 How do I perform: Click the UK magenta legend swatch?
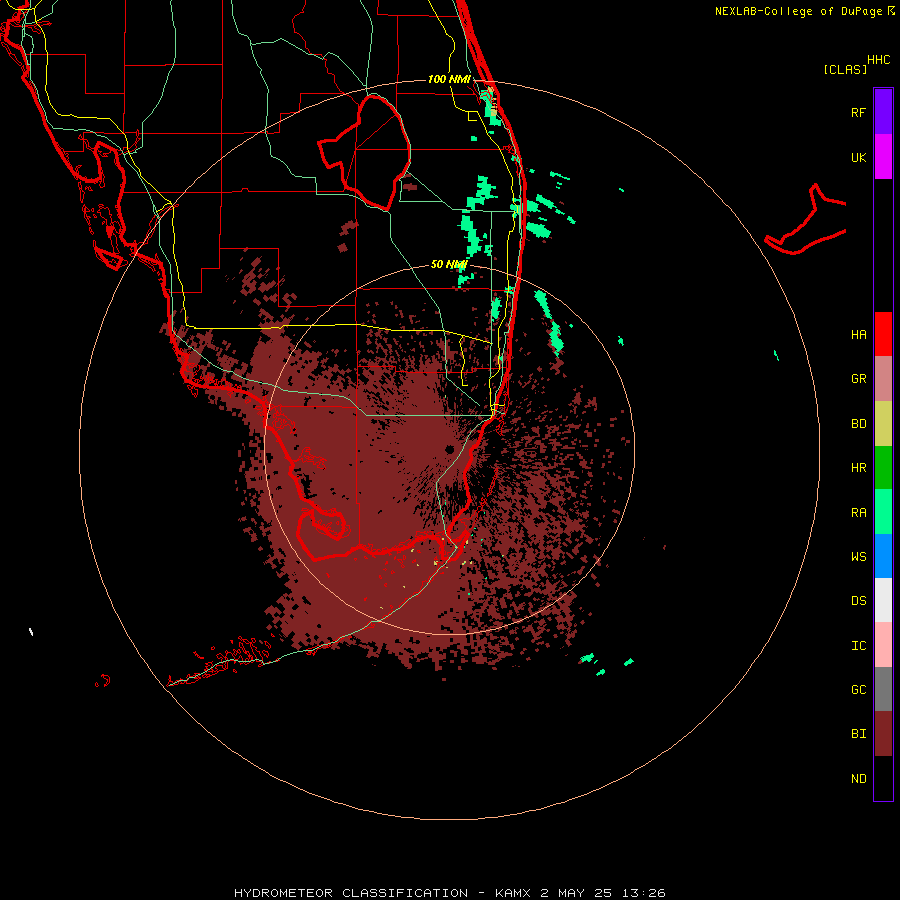[883, 157]
